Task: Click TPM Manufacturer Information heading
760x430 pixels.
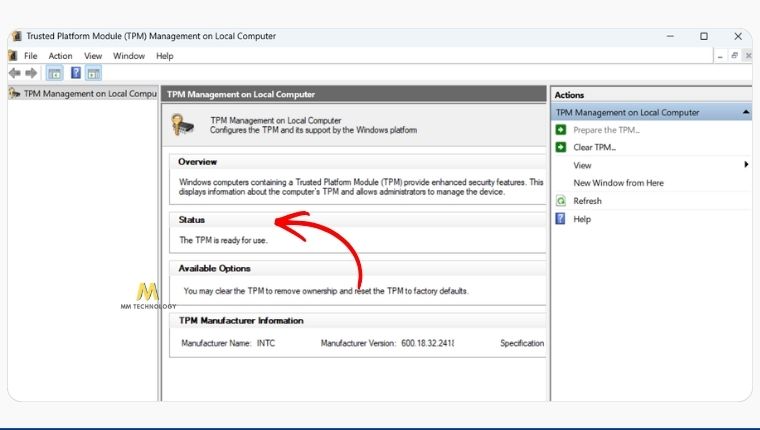Action: coord(241,320)
